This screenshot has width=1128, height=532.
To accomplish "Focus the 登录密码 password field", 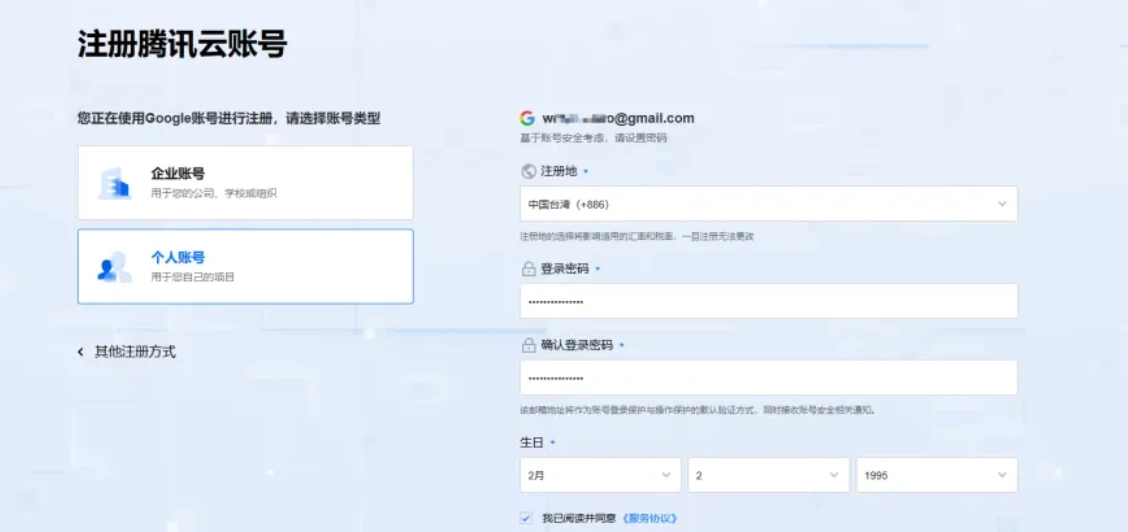I will click(x=768, y=301).
